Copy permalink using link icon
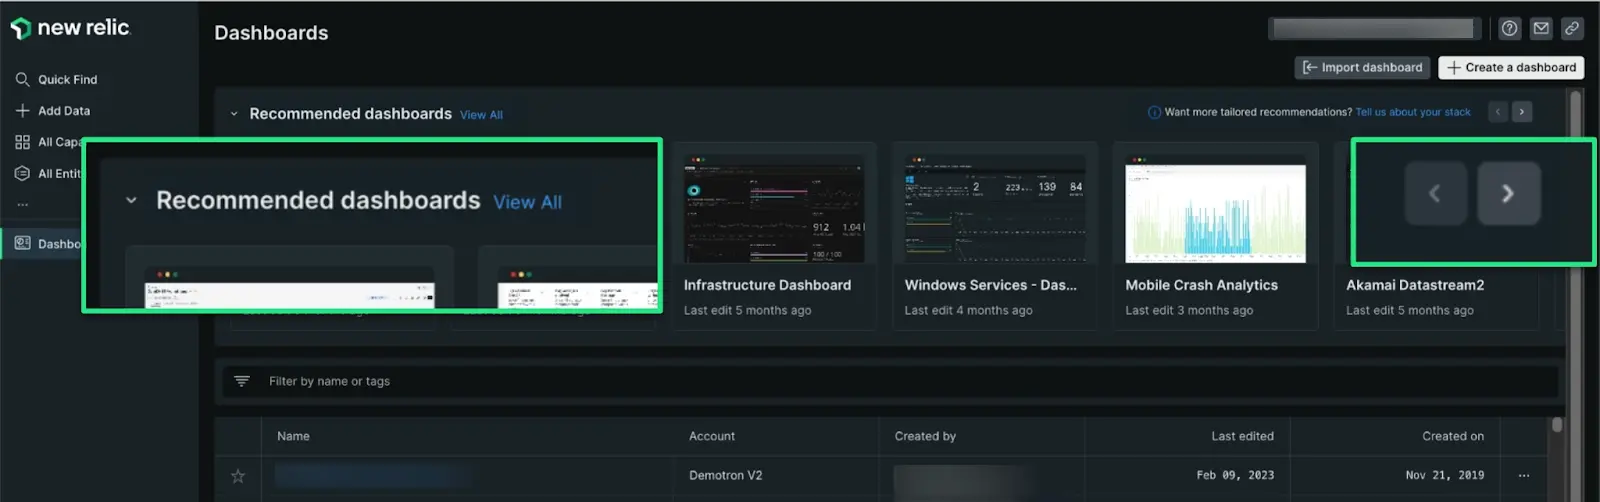This screenshot has width=1600, height=502. click(x=1572, y=29)
